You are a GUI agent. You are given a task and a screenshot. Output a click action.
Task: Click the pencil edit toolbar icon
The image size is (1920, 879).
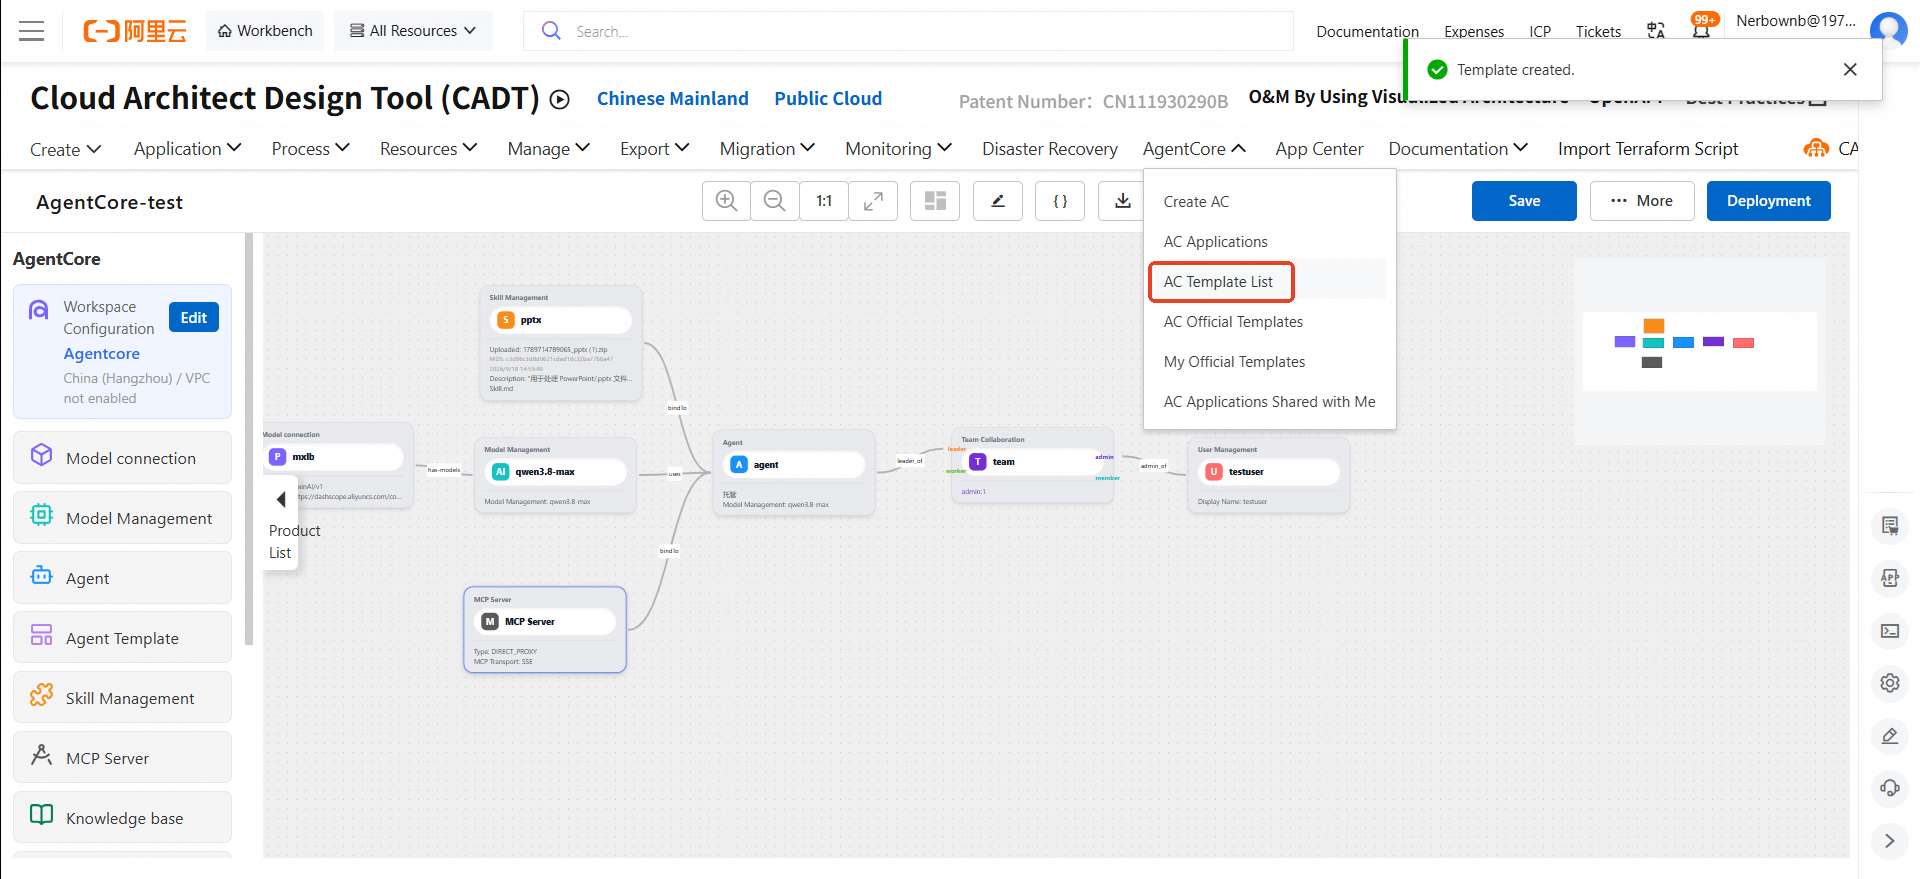click(x=998, y=201)
